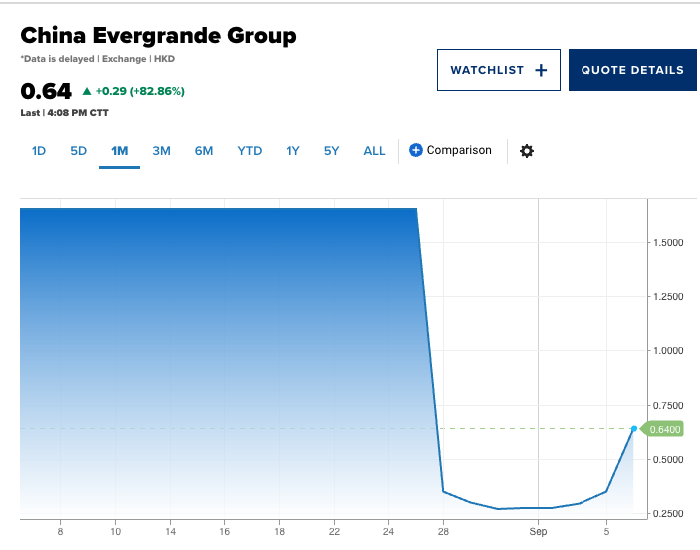Viewport: 700px width, 550px height.
Task: Open the Comparison option
Action: (450, 150)
